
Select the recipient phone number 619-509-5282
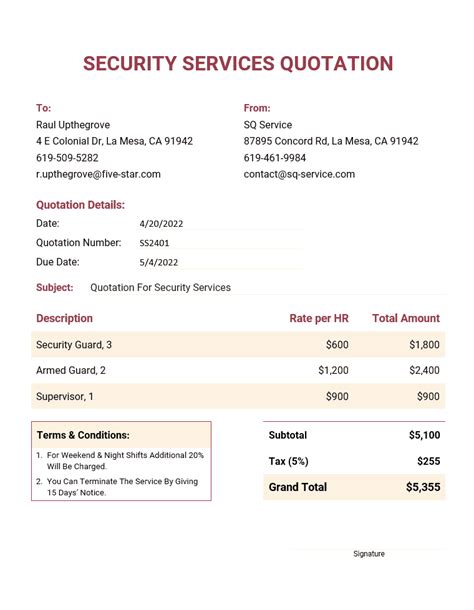(67, 158)
